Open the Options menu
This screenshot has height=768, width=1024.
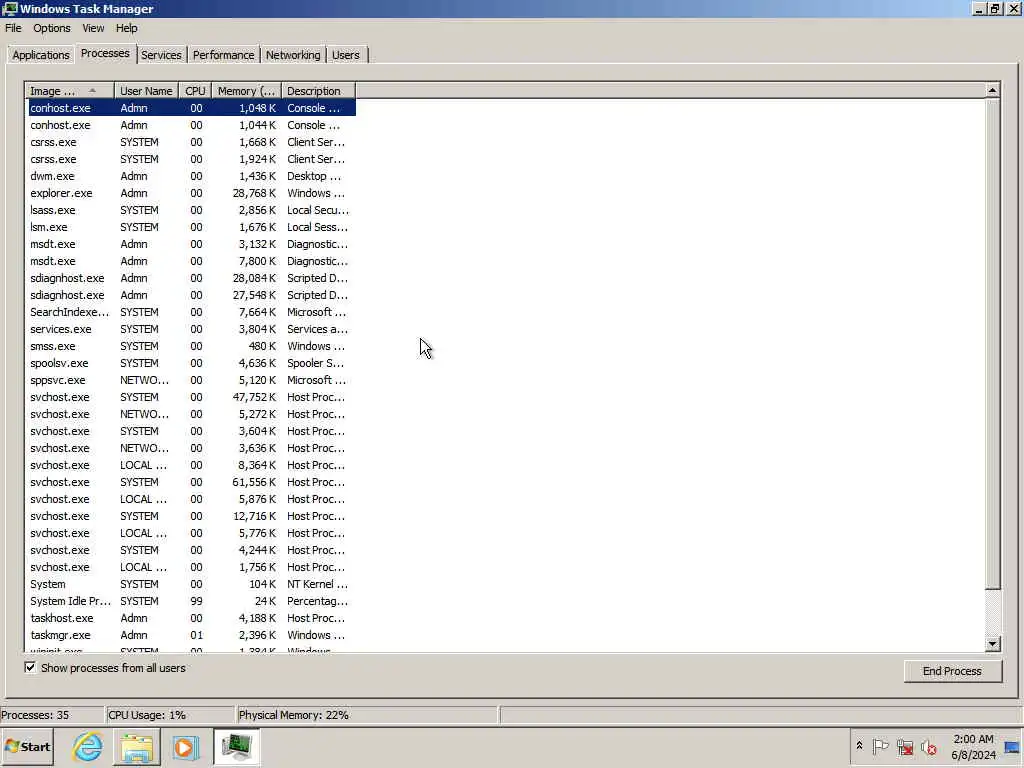[52, 28]
